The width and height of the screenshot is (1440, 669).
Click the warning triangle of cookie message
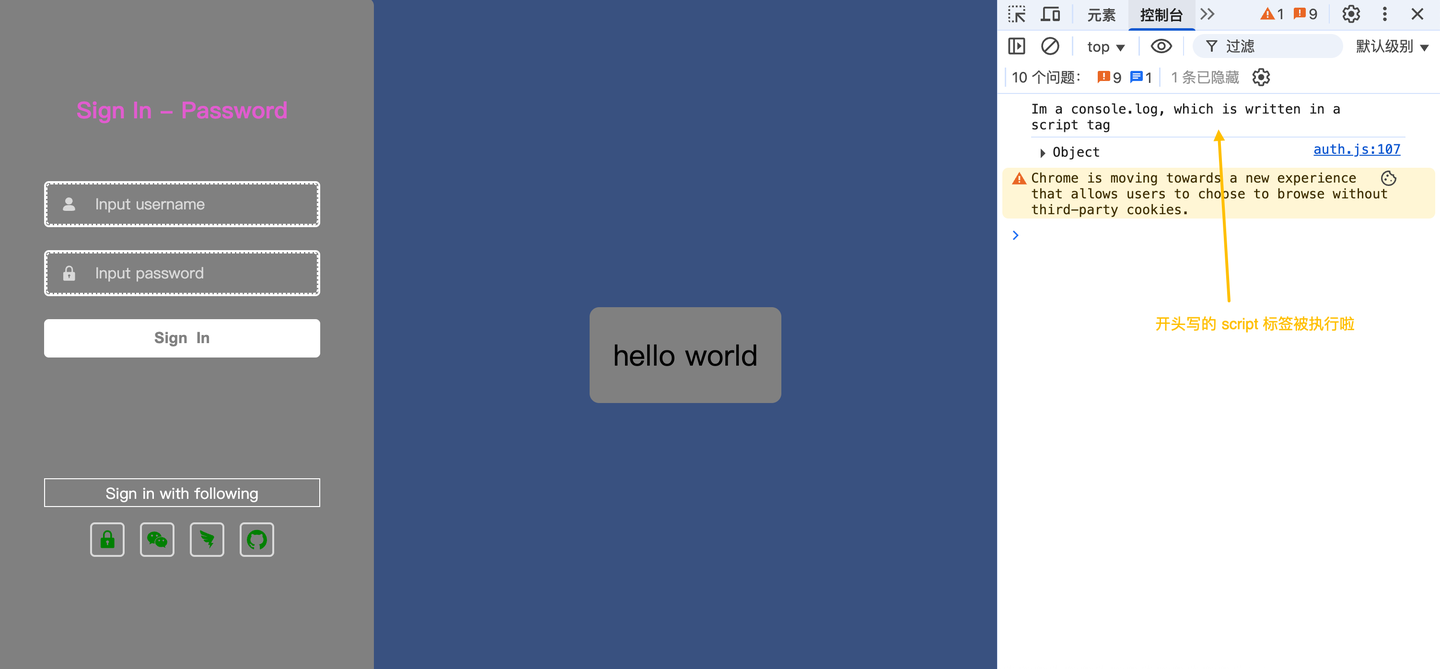tap(1019, 178)
